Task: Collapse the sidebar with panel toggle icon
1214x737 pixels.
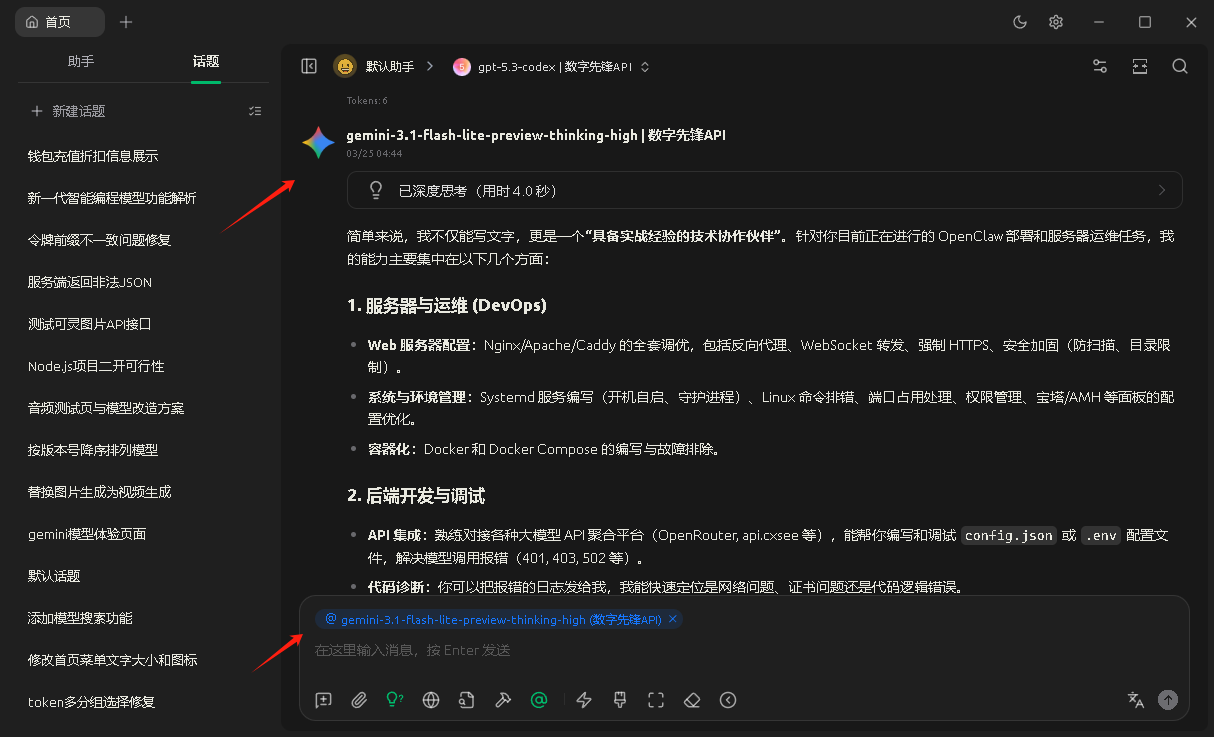Action: 309,66
